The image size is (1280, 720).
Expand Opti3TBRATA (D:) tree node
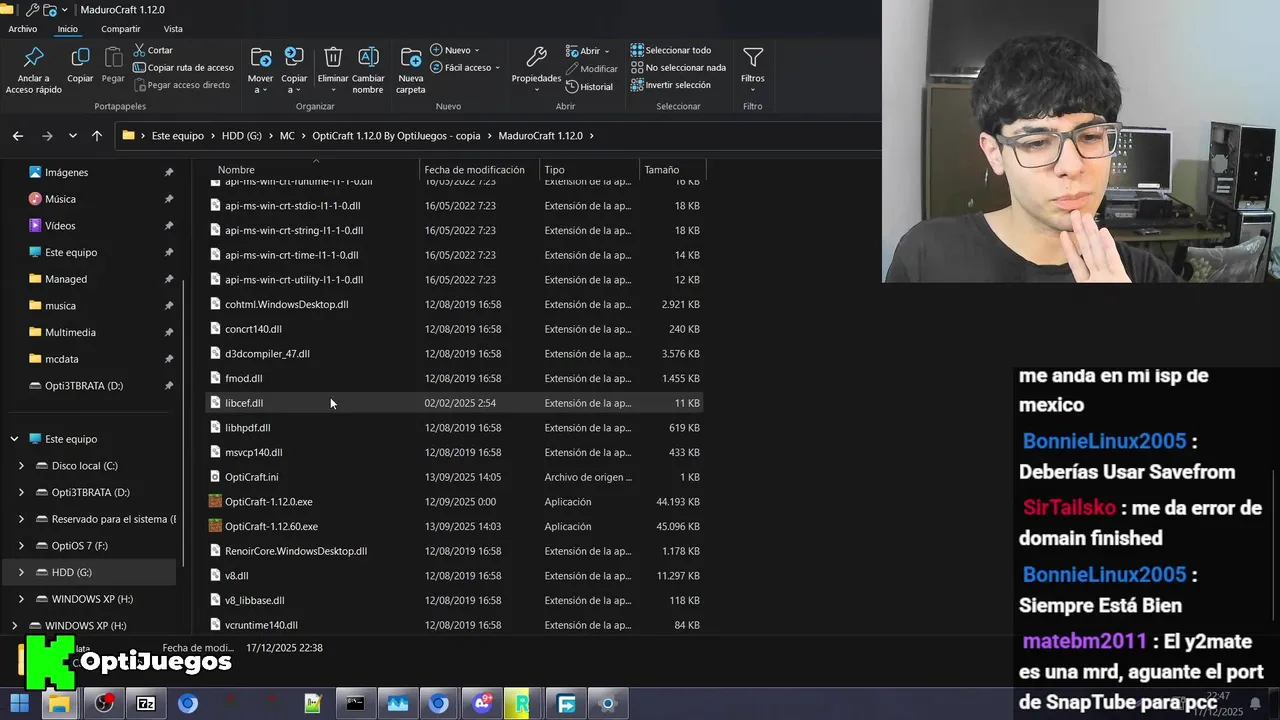(x=21, y=492)
